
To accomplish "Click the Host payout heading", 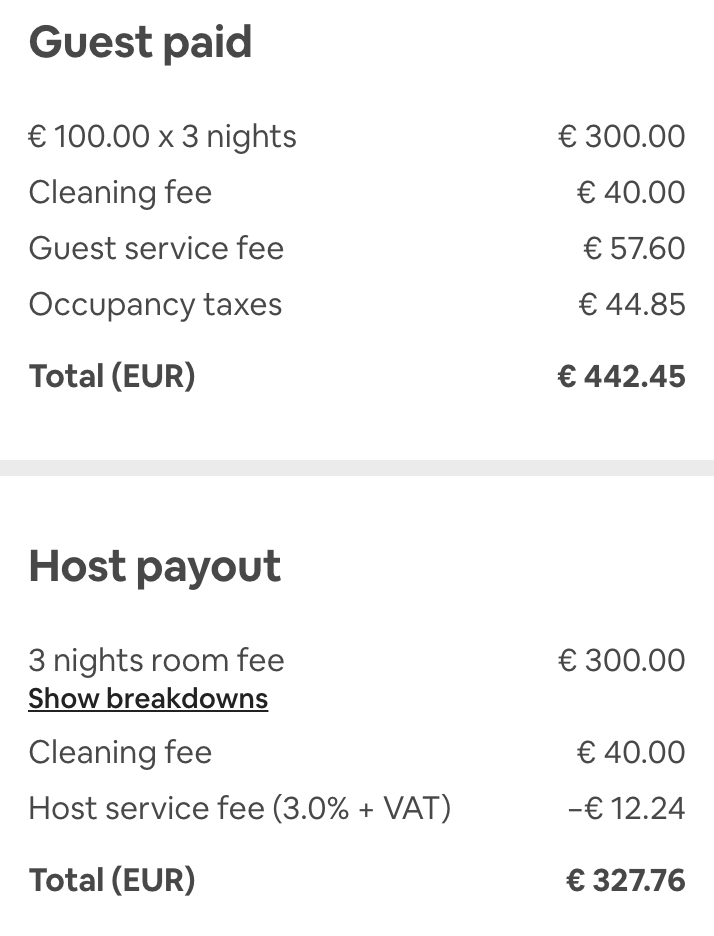I will 155,566.
